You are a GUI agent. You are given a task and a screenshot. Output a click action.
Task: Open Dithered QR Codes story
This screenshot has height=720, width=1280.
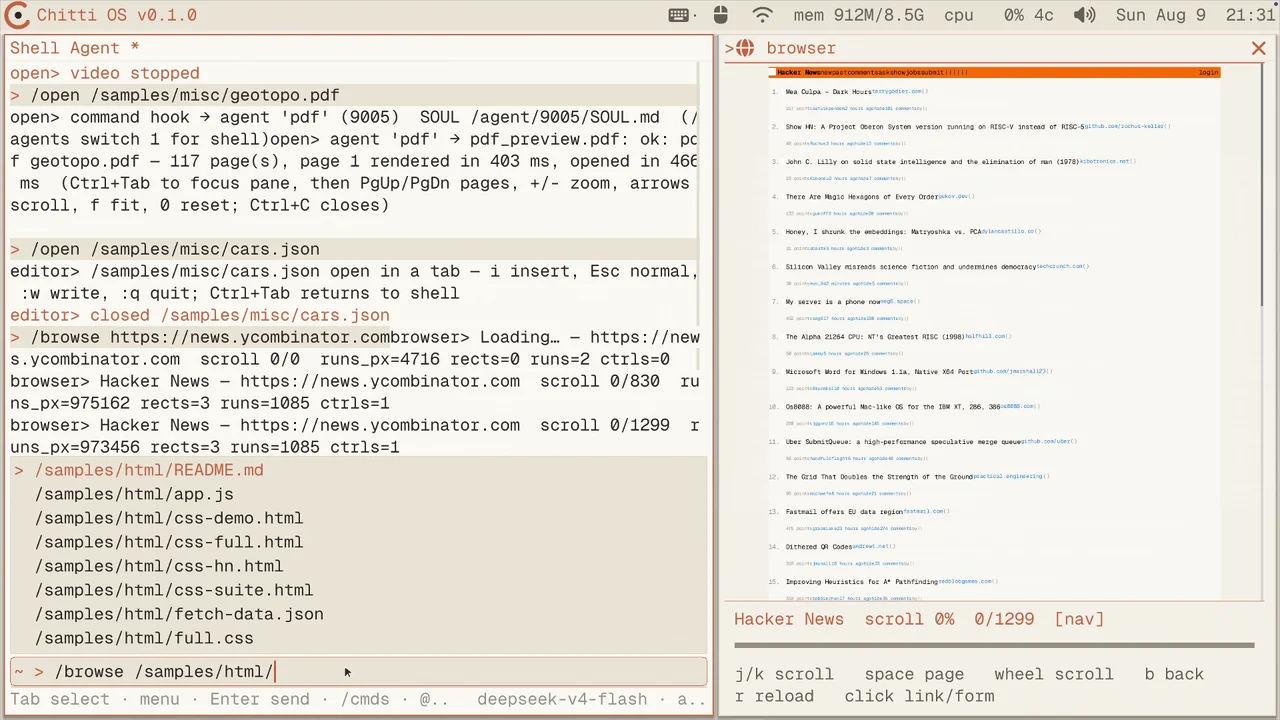click(x=818, y=547)
